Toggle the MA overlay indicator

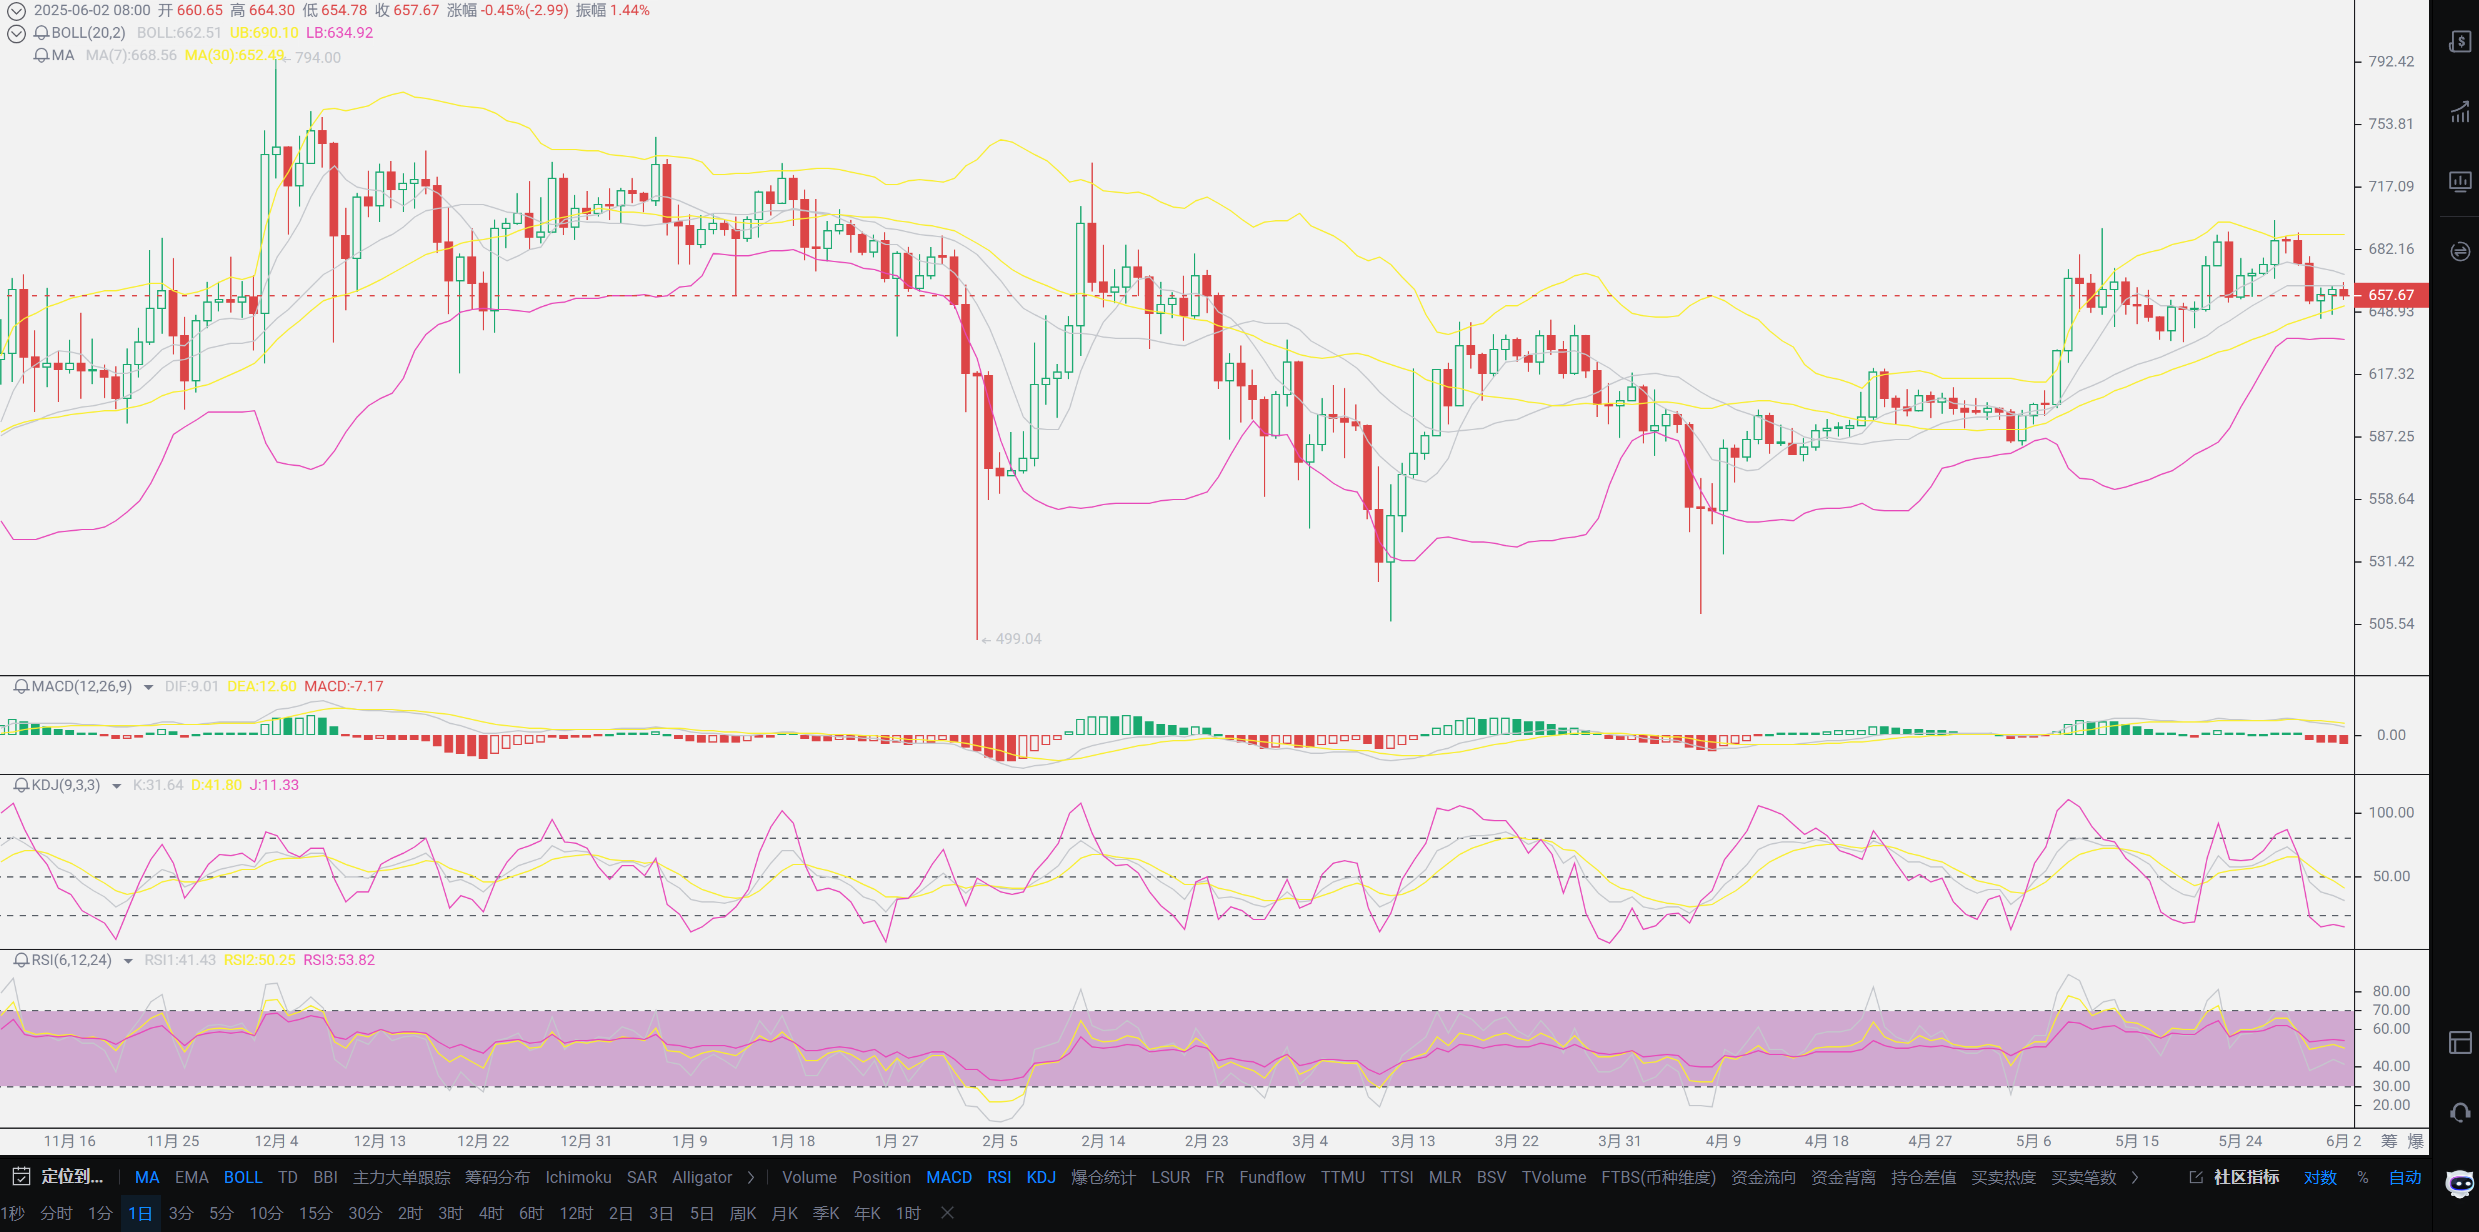pyautogui.click(x=147, y=1177)
